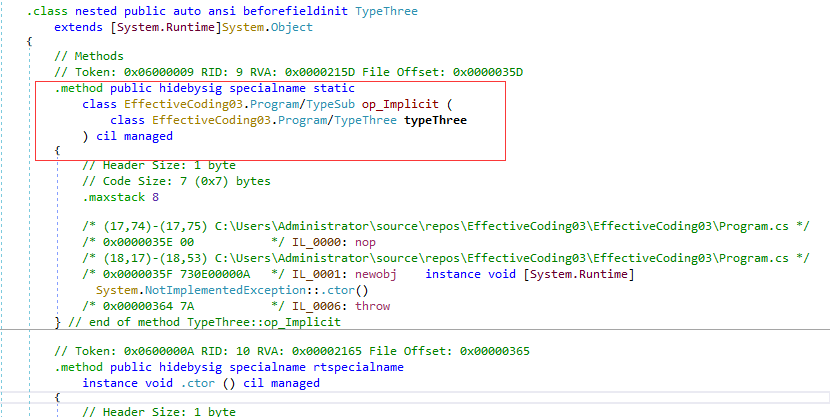
Task: Click the bold typeThree parameter name
Action: coord(435,120)
